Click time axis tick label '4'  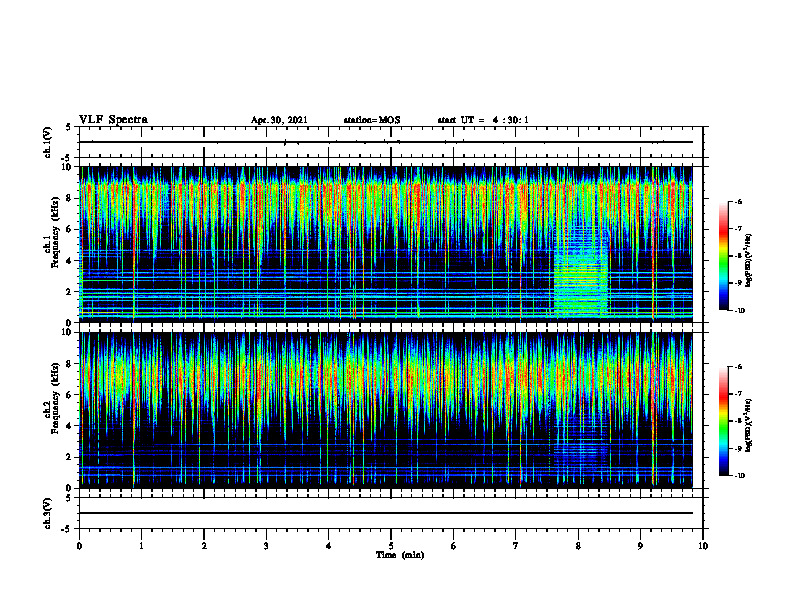[x=329, y=546]
